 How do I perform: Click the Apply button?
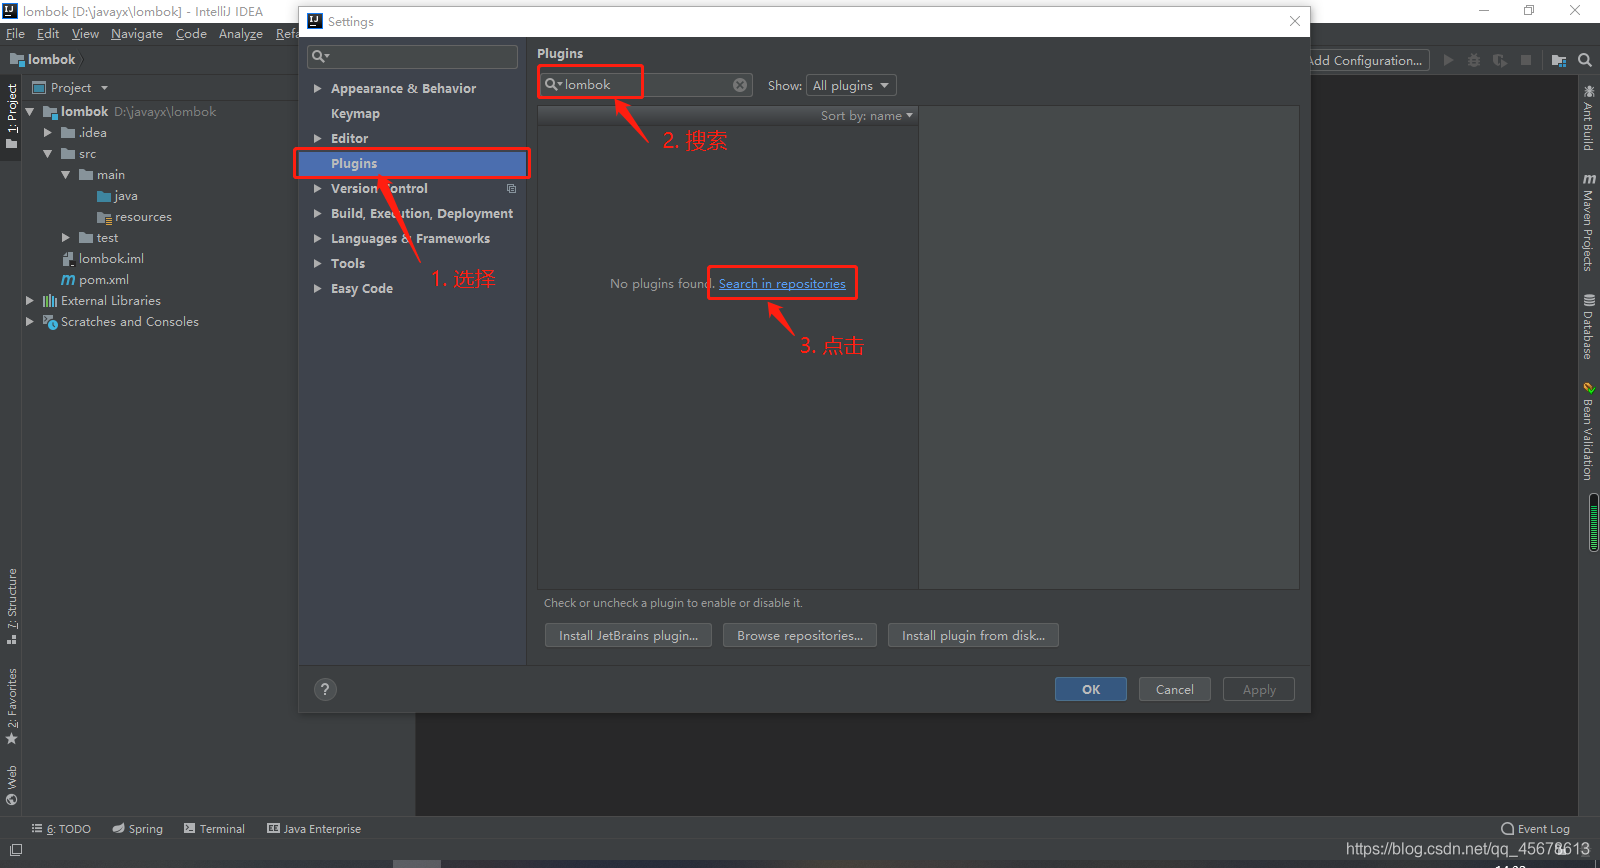[1259, 689]
